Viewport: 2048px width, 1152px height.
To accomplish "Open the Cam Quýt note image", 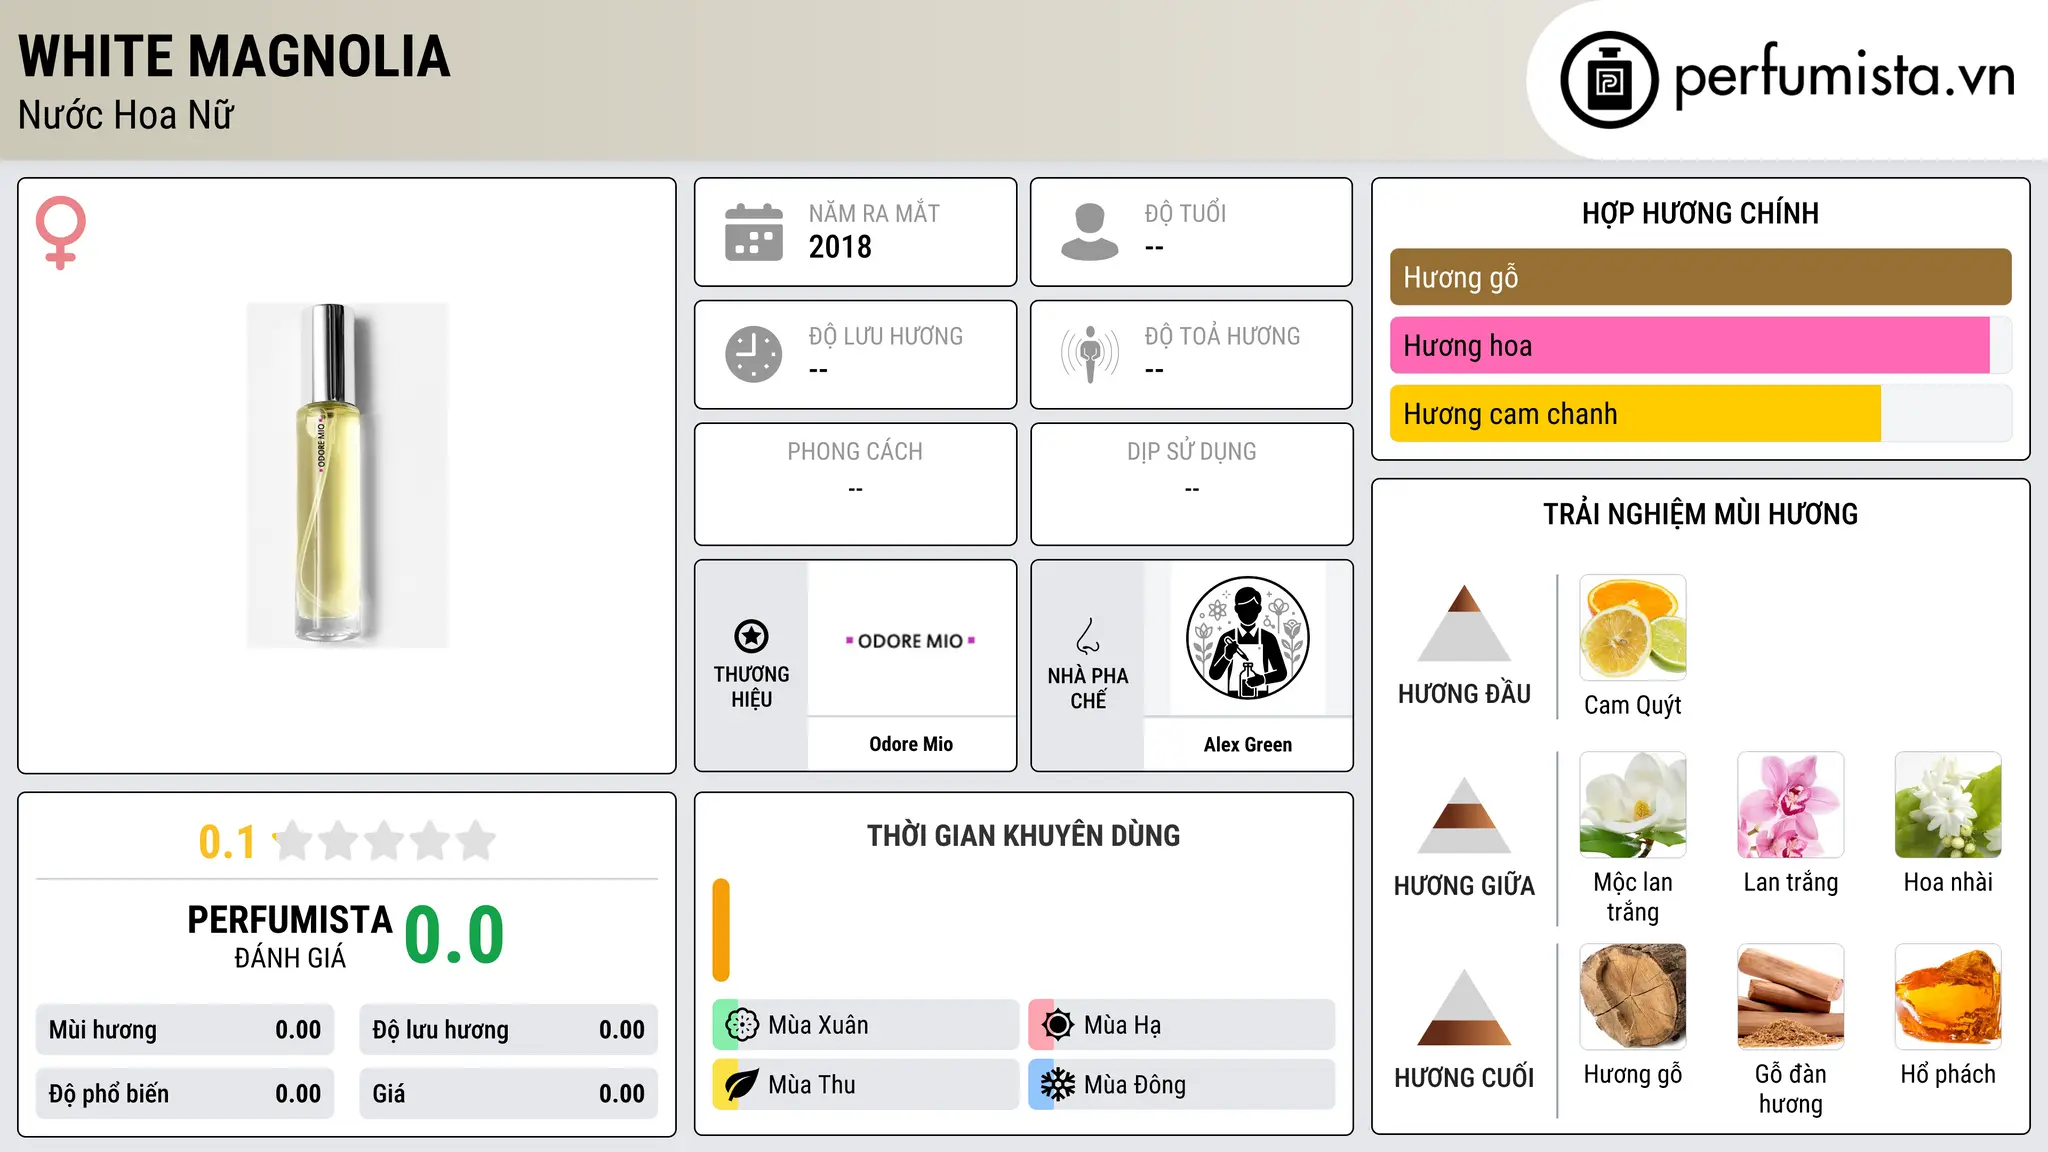I will 1633,628.
